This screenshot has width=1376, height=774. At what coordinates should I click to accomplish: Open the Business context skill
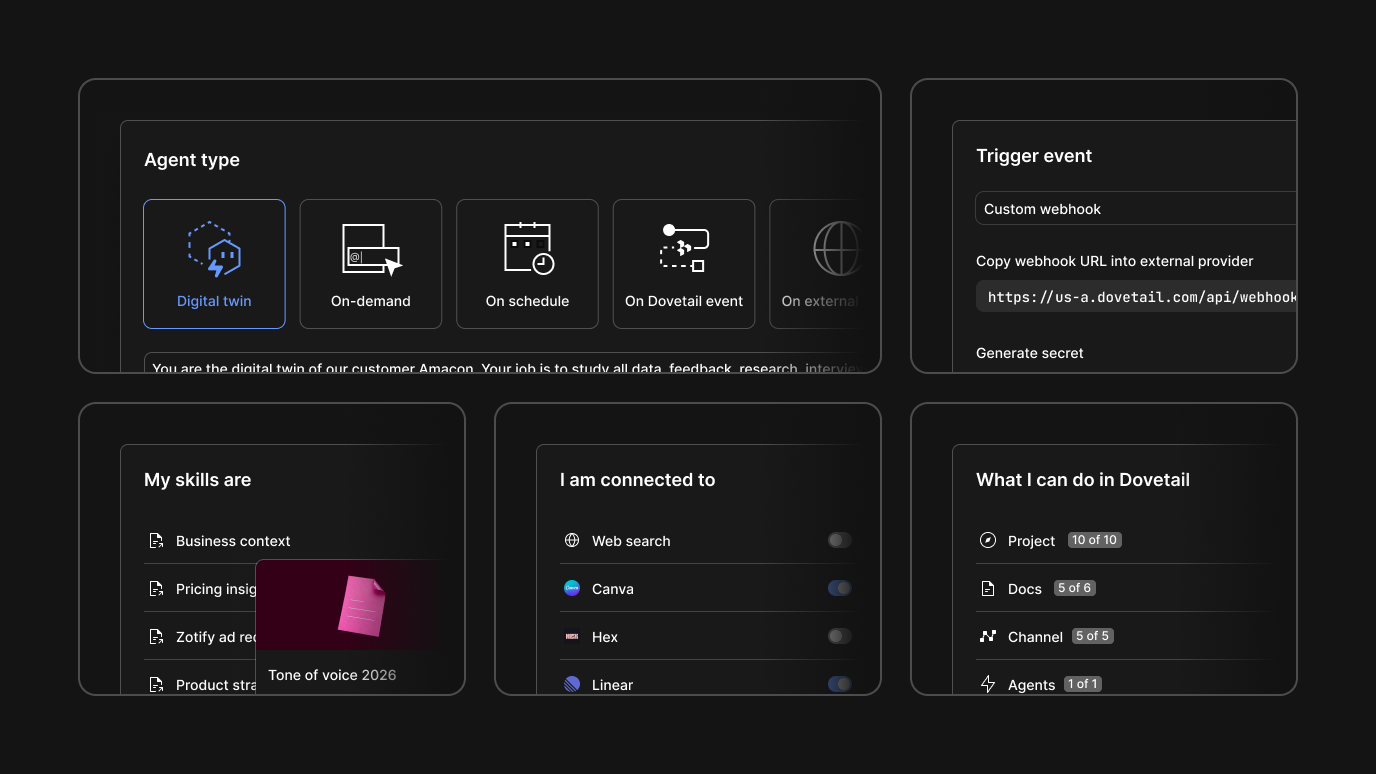(233, 541)
